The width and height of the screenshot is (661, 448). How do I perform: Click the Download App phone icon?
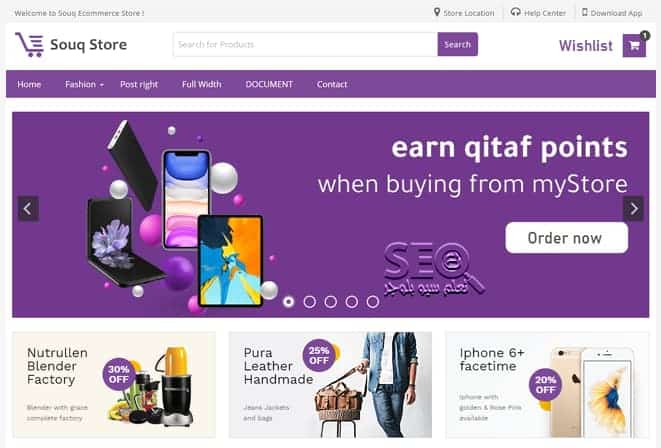tap(585, 12)
